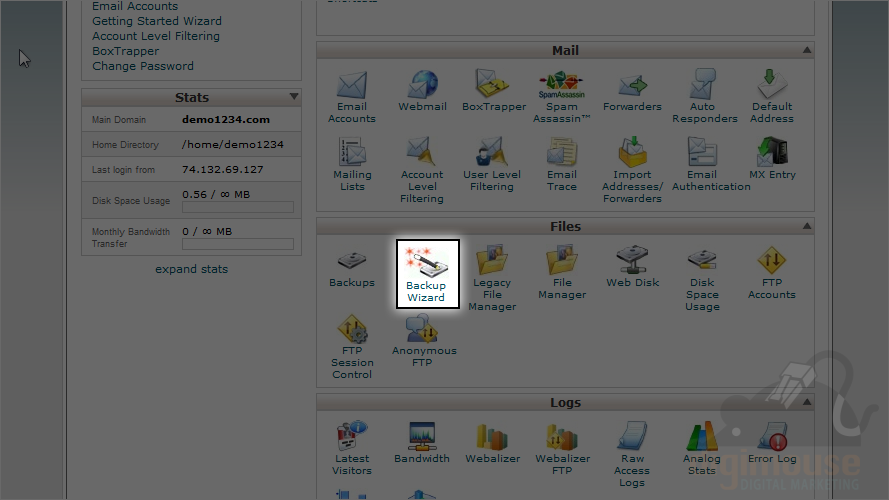Open Web Disk
Screen dimensions: 889x500
point(632,267)
